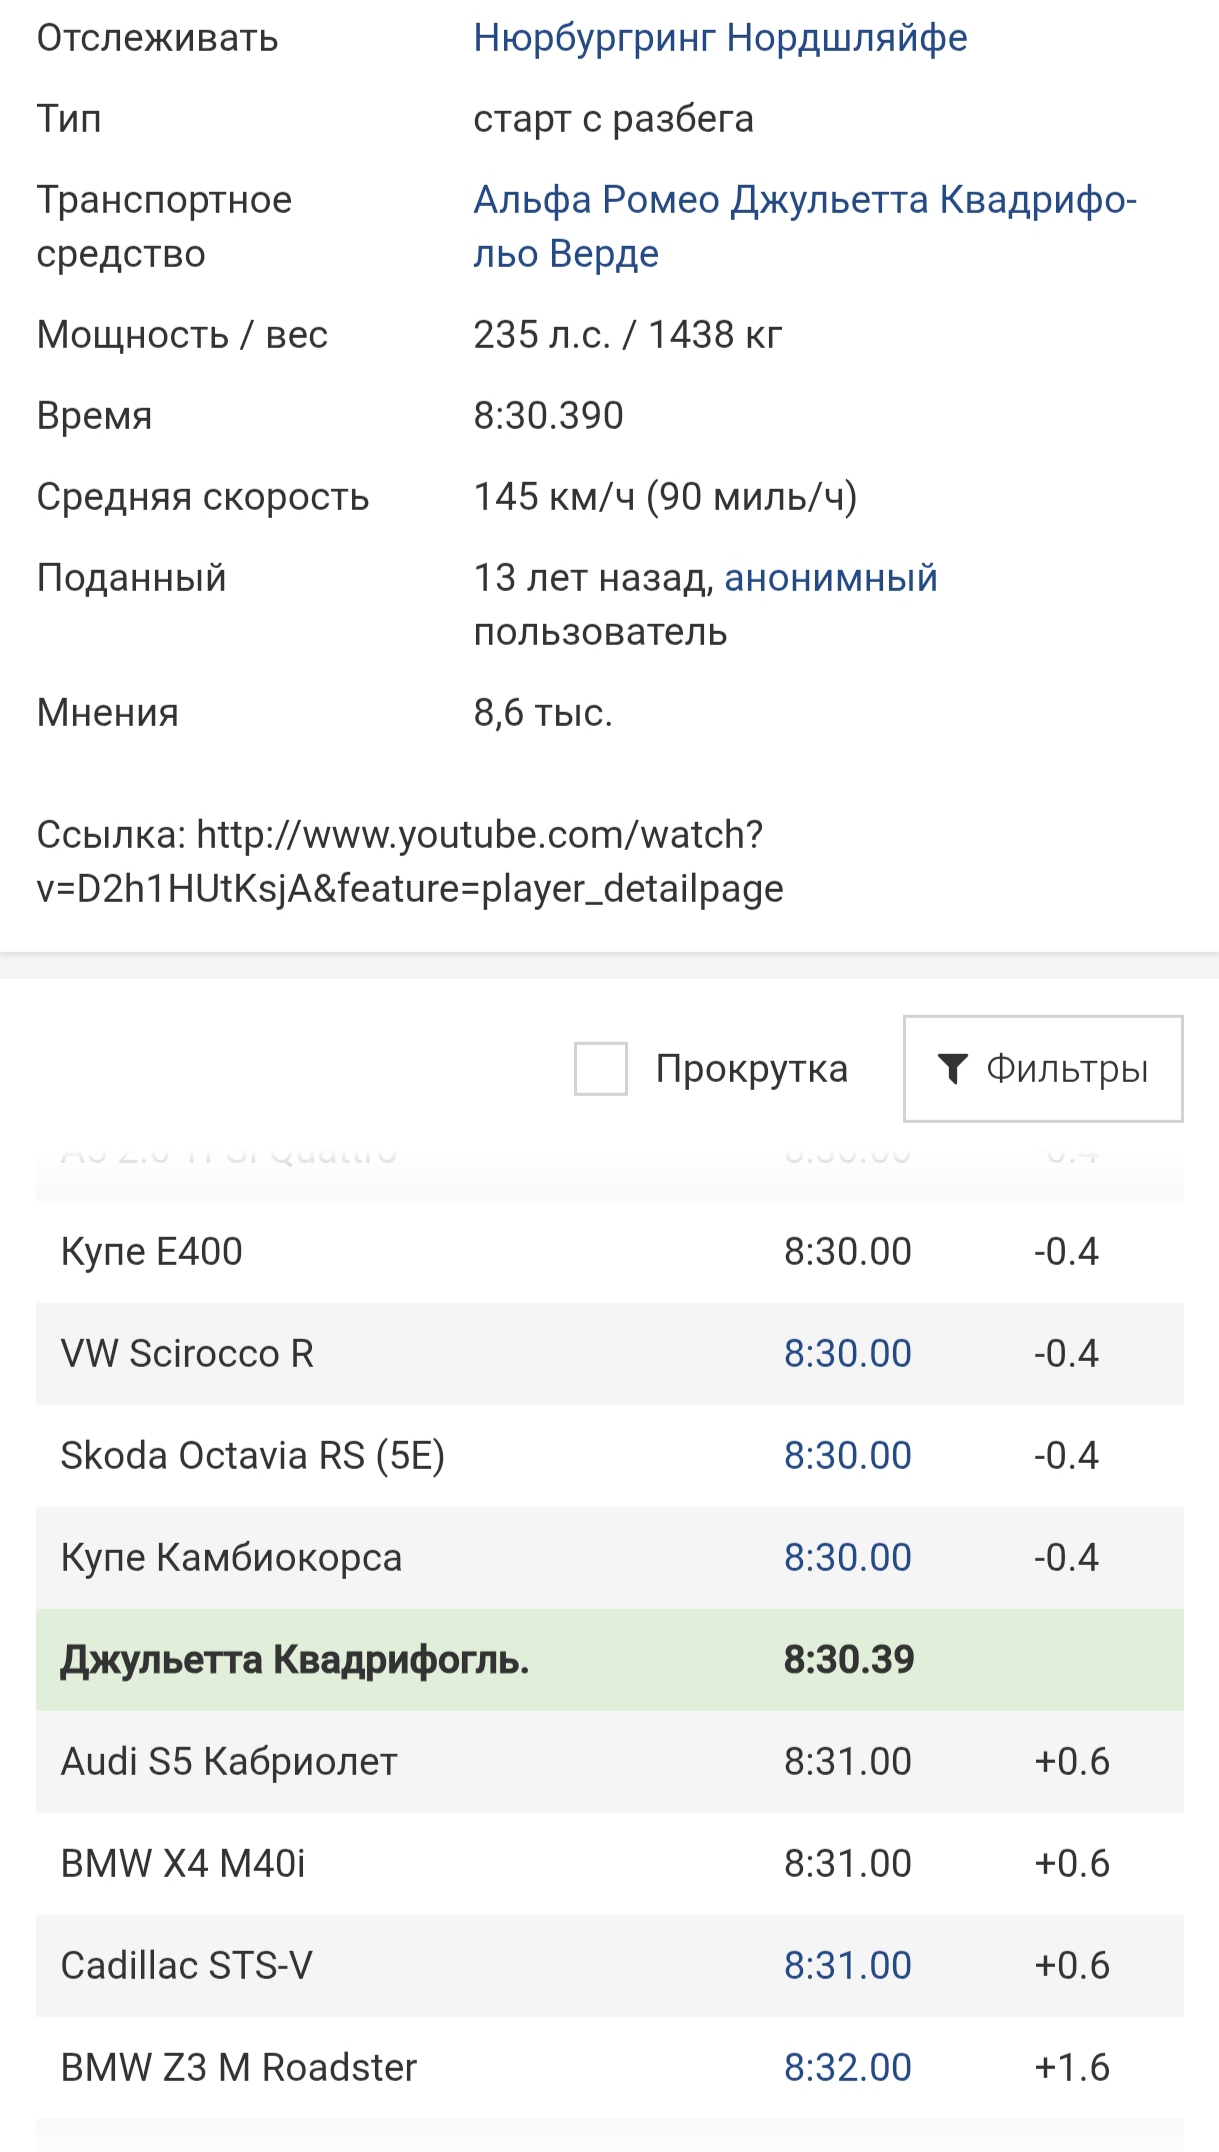The width and height of the screenshot is (1219, 2152).
Task: Open VW Scirocco R lap time 8:30.00
Action: (847, 1353)
